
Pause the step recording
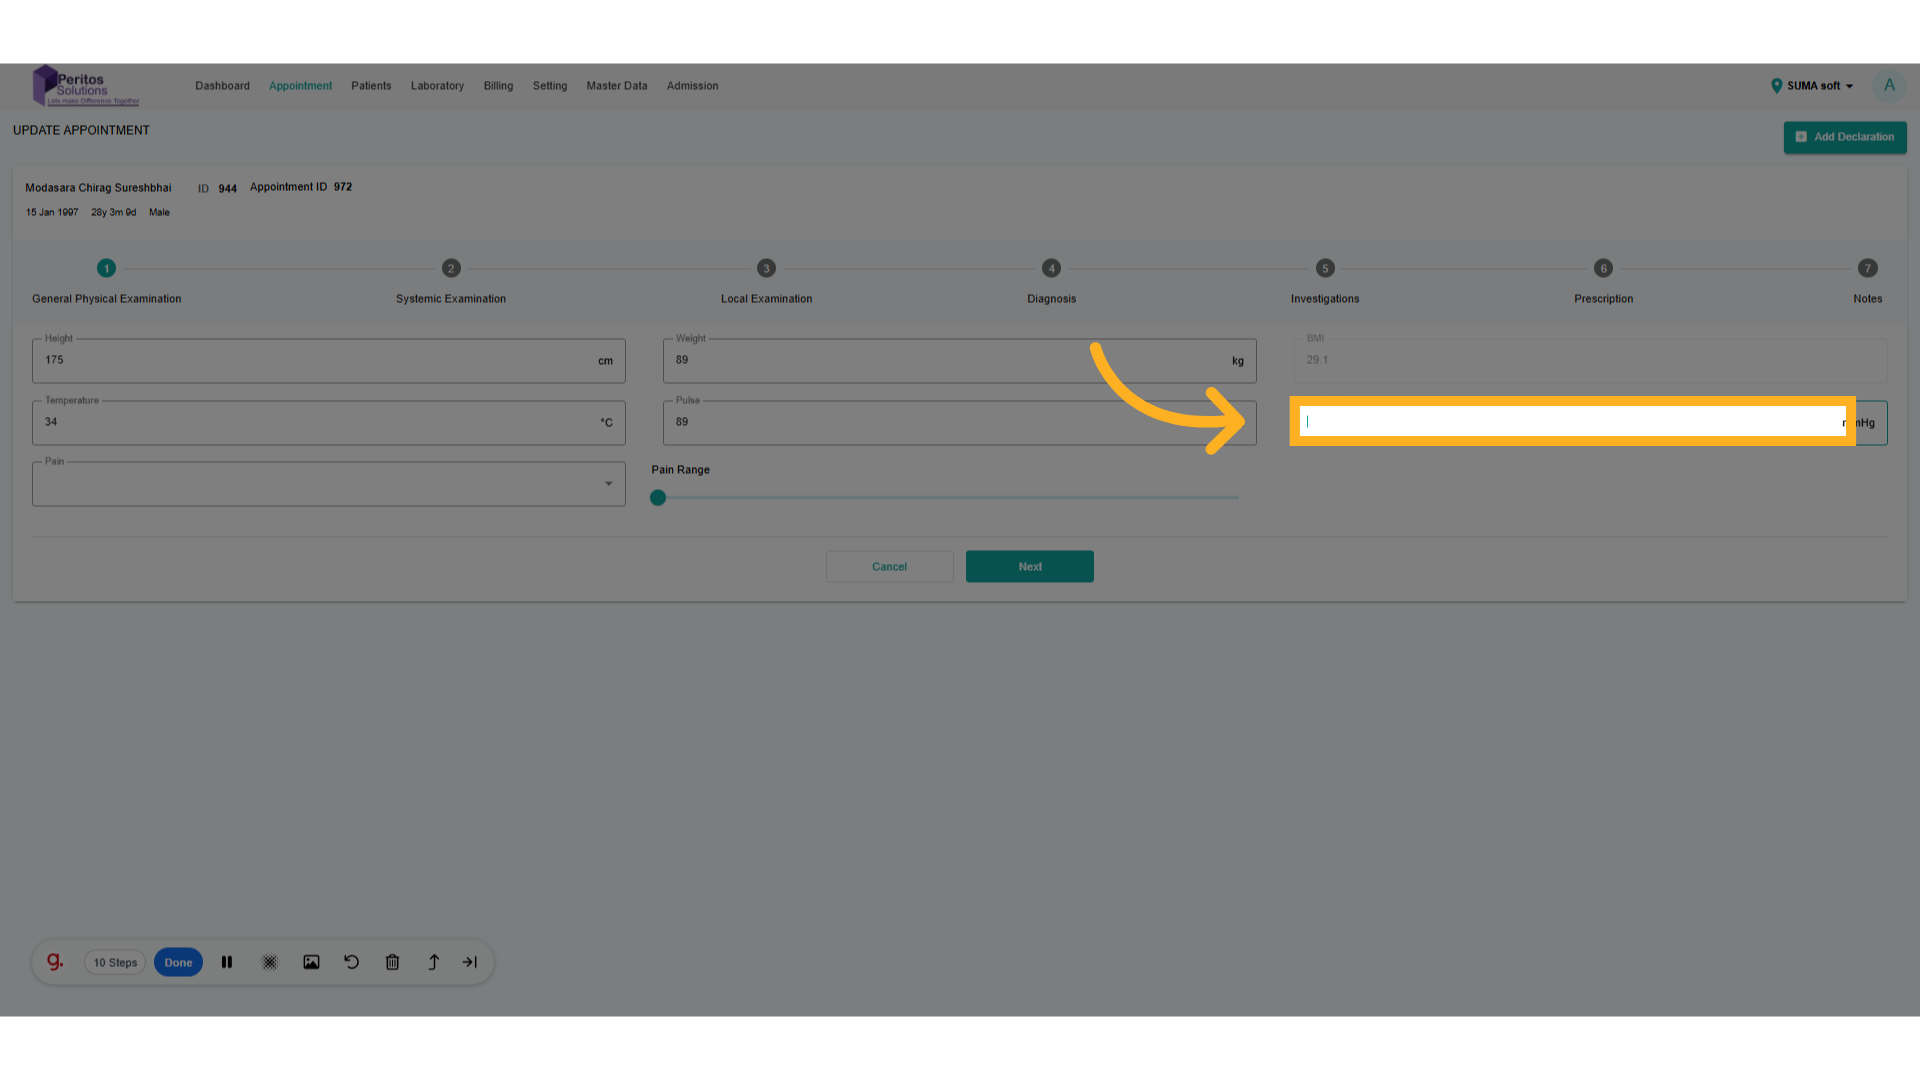point(227,962)
